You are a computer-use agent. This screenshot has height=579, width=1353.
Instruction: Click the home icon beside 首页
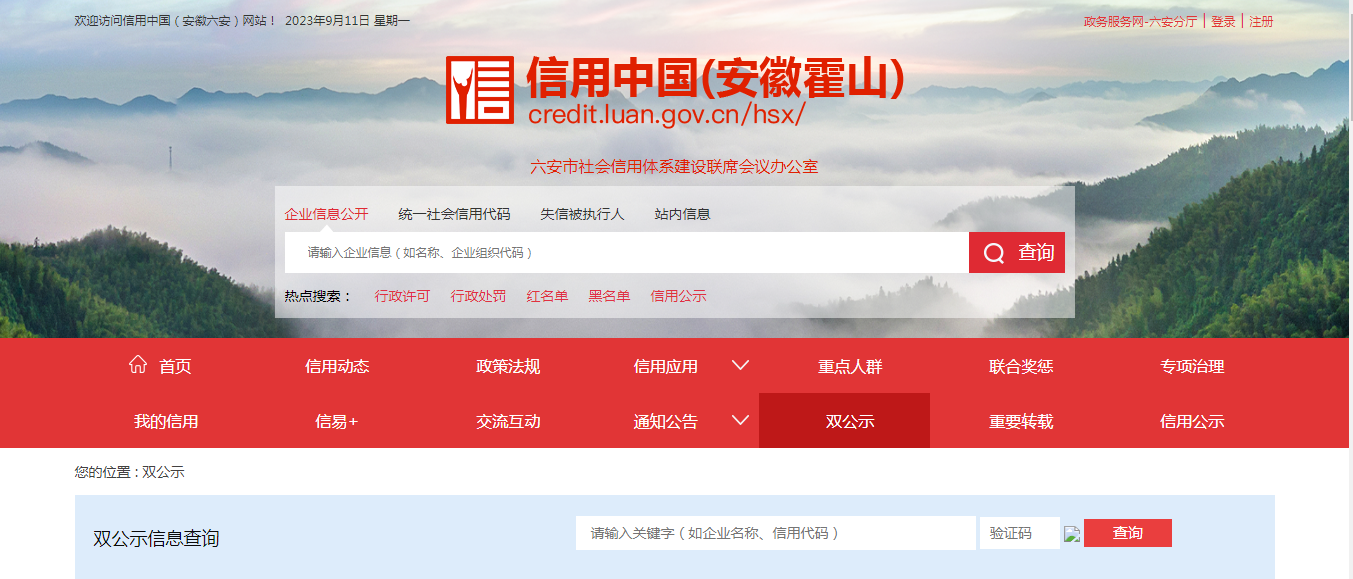[138, 365]
